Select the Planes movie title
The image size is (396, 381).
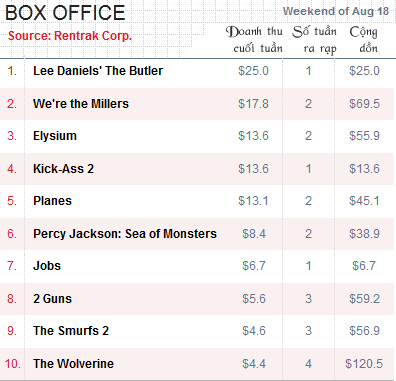coord(52,201)
